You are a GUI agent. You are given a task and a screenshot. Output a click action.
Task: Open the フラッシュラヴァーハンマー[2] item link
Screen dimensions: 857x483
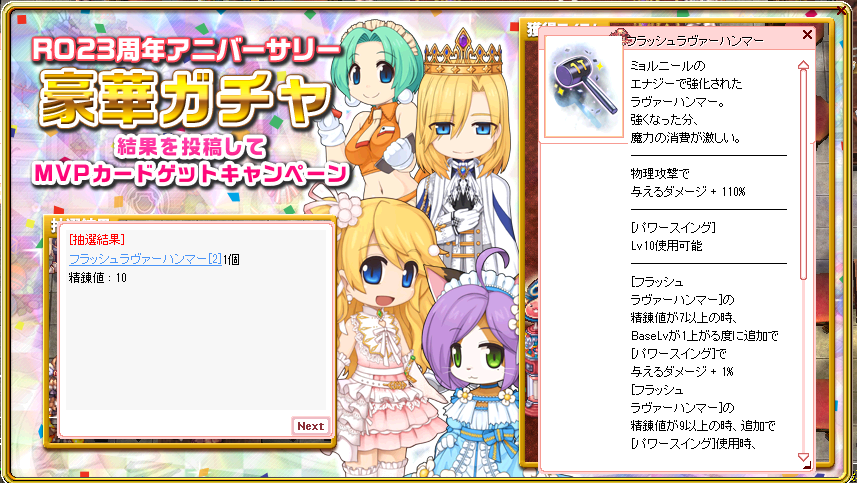pos(145,259)
